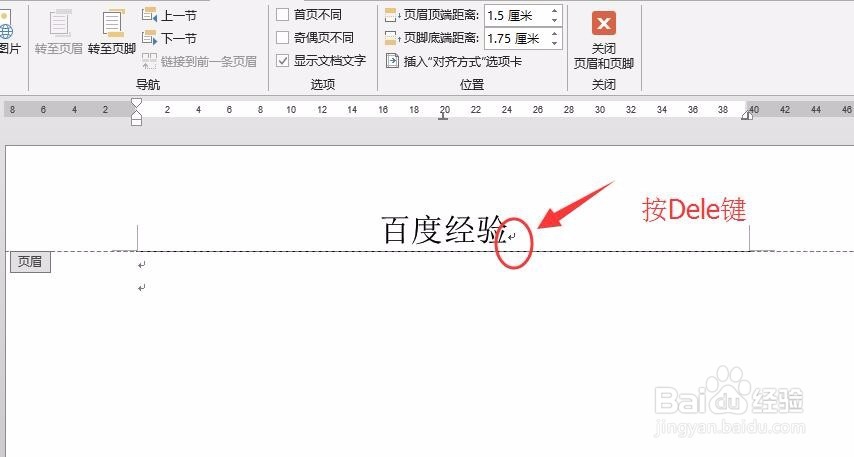Decrease footer bottom distance with down arrow
854x457 pixels.
click(554, 44)
